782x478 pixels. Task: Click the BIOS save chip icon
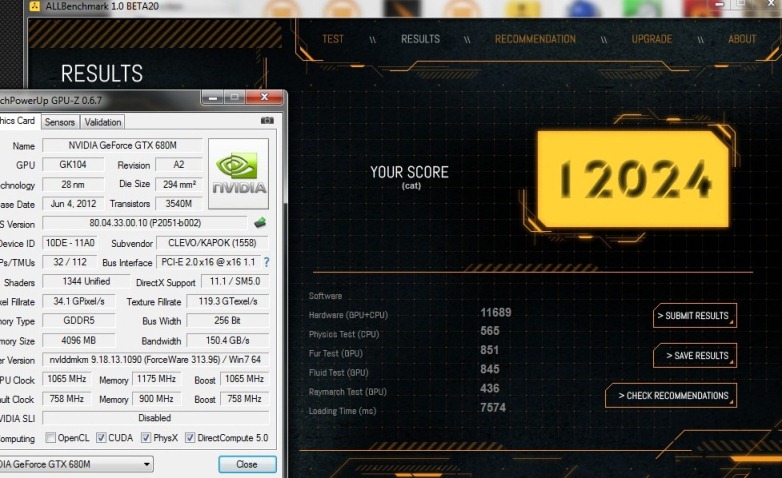pyautogui.click(x=260, y=223)
